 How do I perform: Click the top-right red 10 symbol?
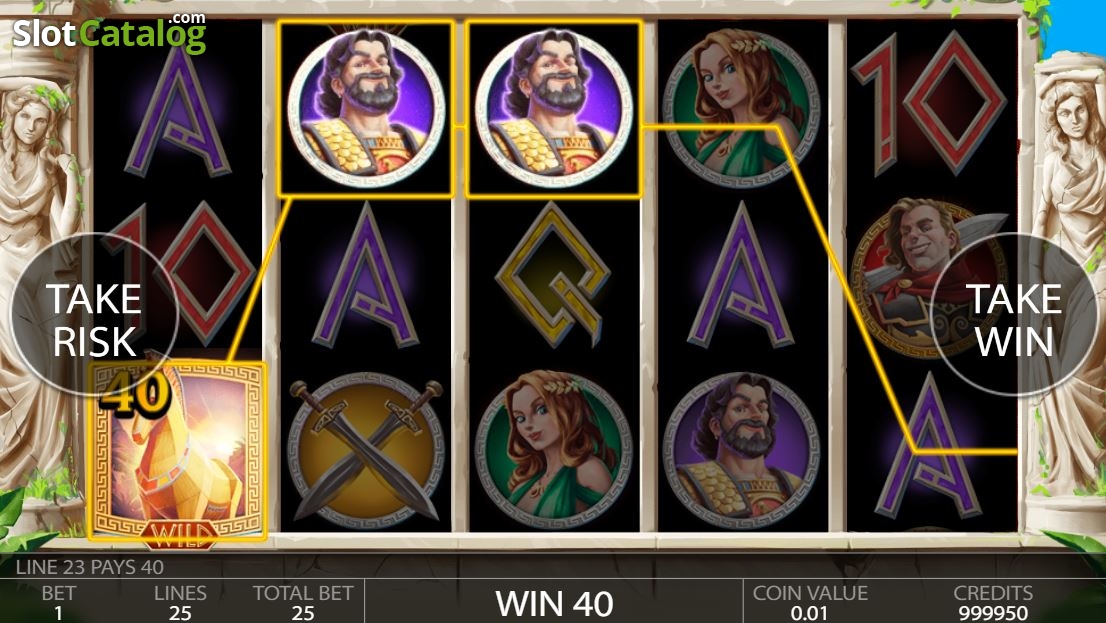pos(930,103)
